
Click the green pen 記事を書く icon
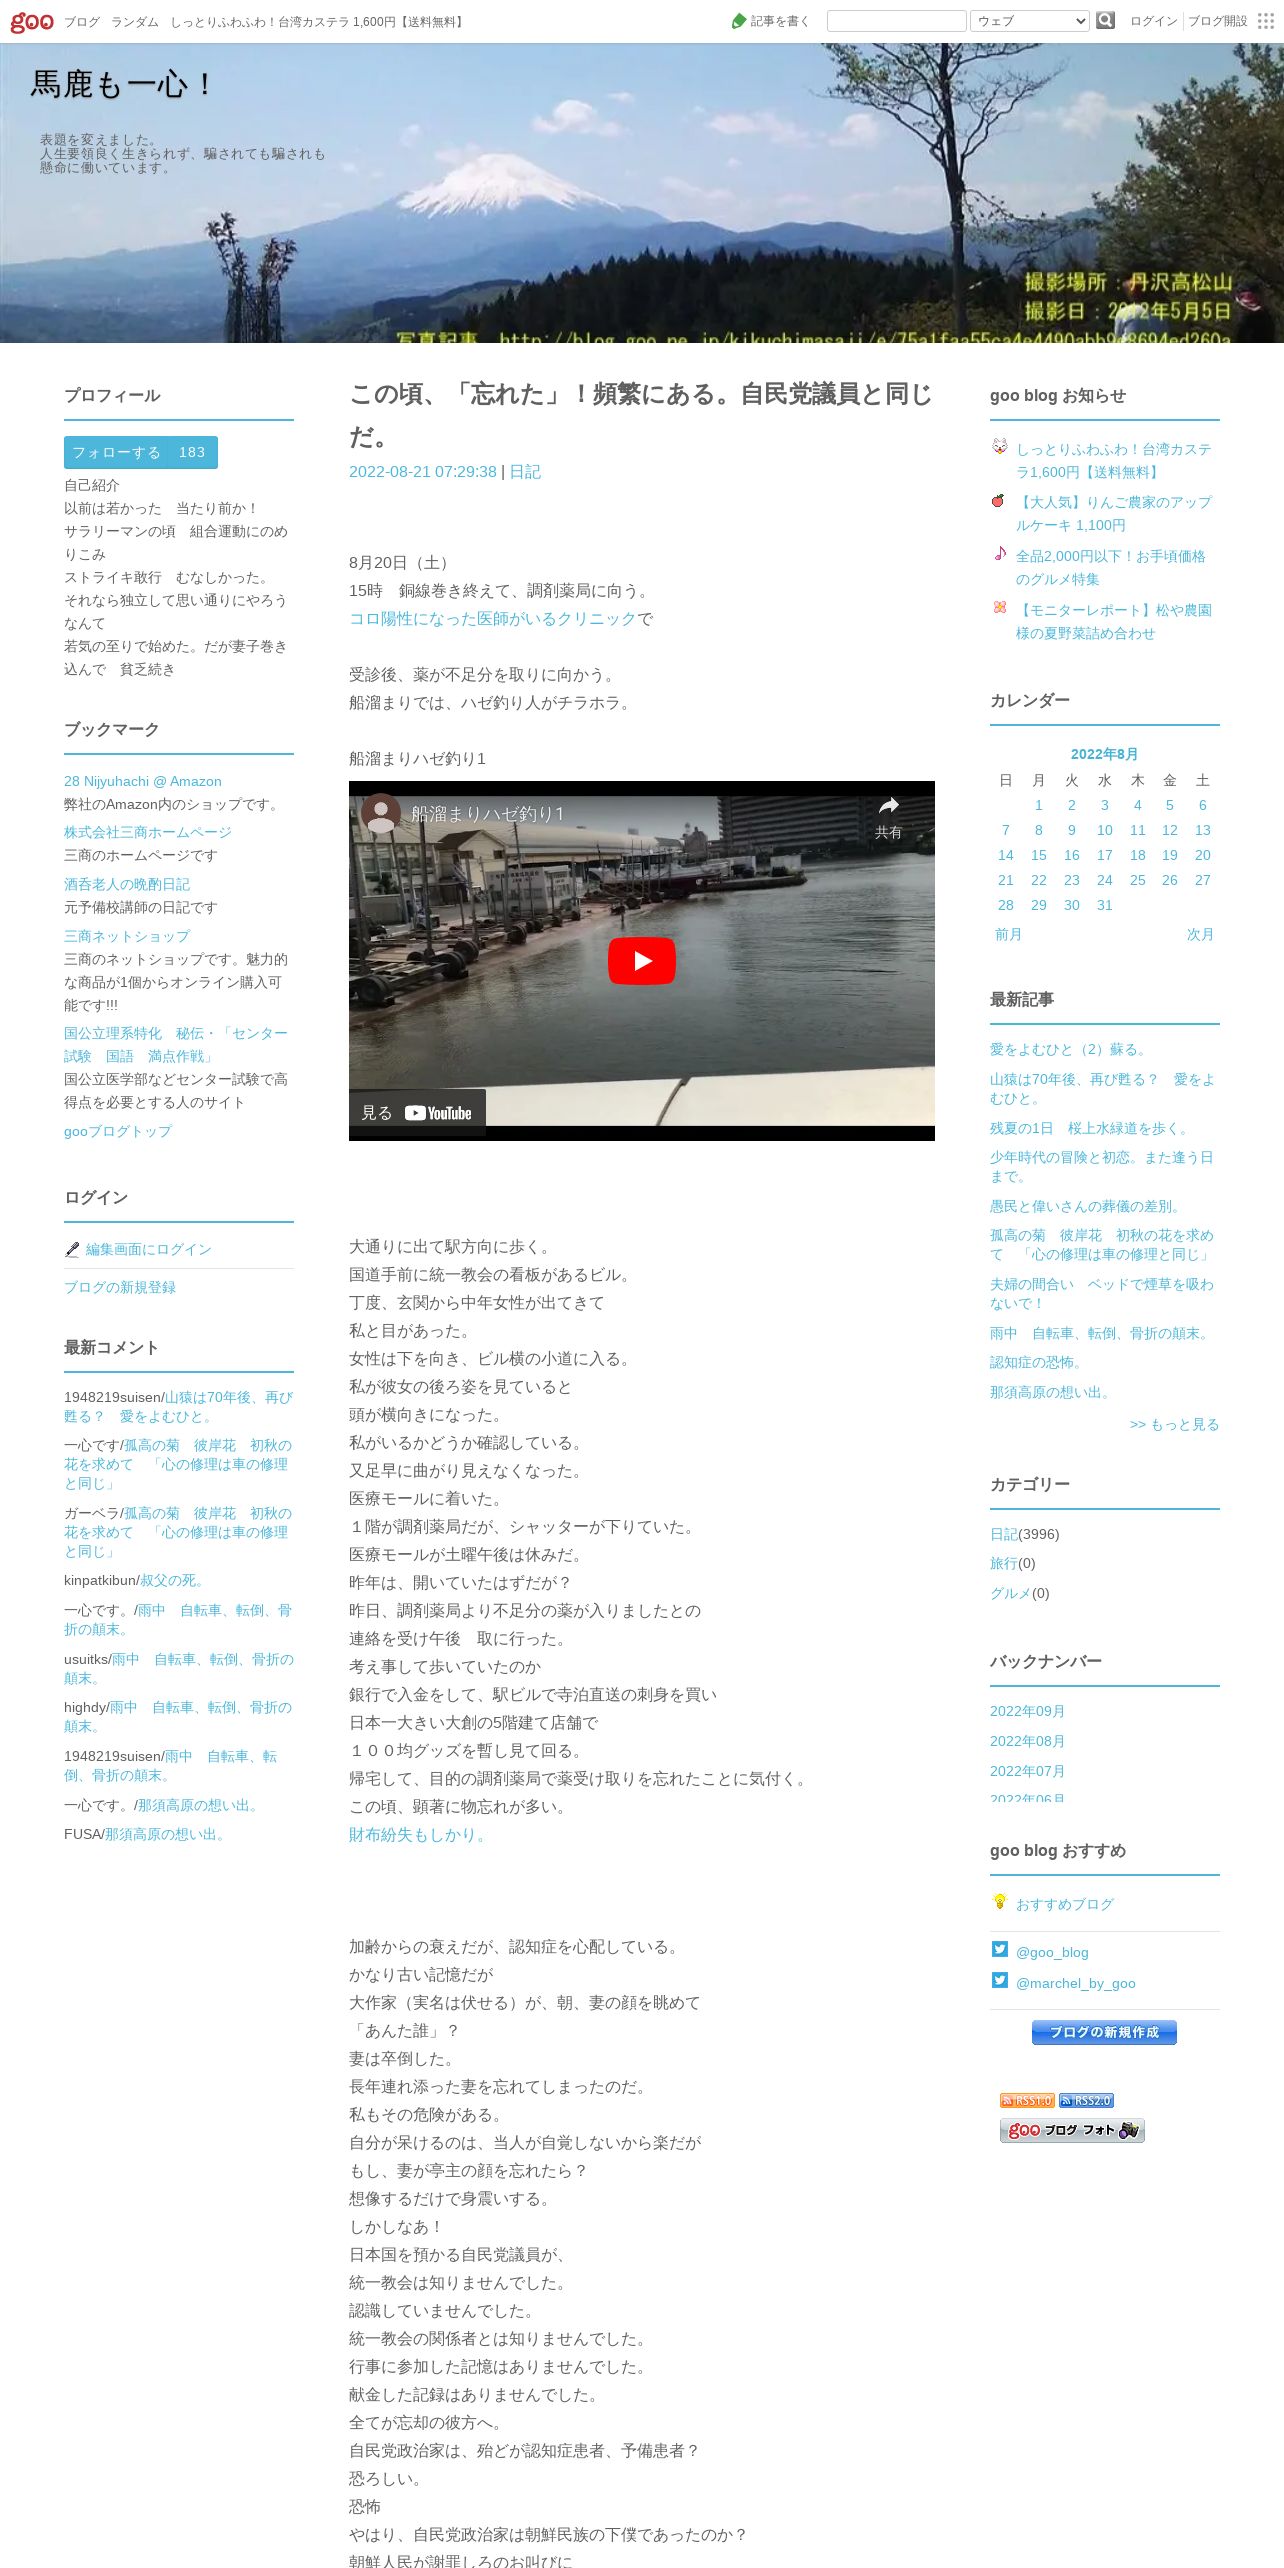(x=739, y=21)
